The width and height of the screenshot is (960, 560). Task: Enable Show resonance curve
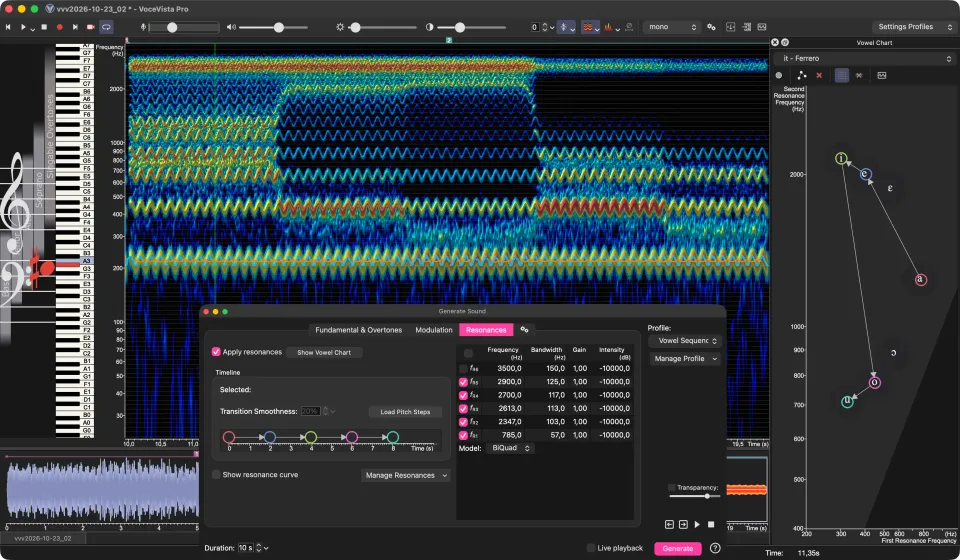(x=216, y=475)
